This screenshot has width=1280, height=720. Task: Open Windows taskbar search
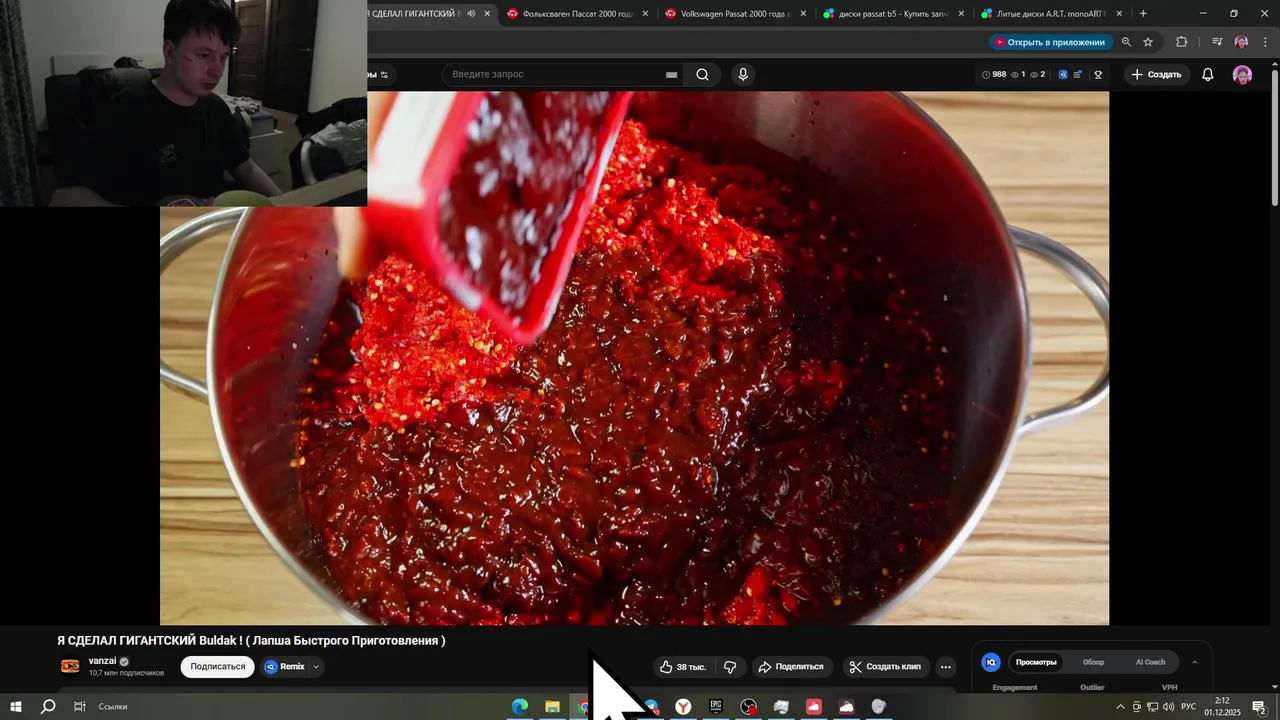click(48, 707)
